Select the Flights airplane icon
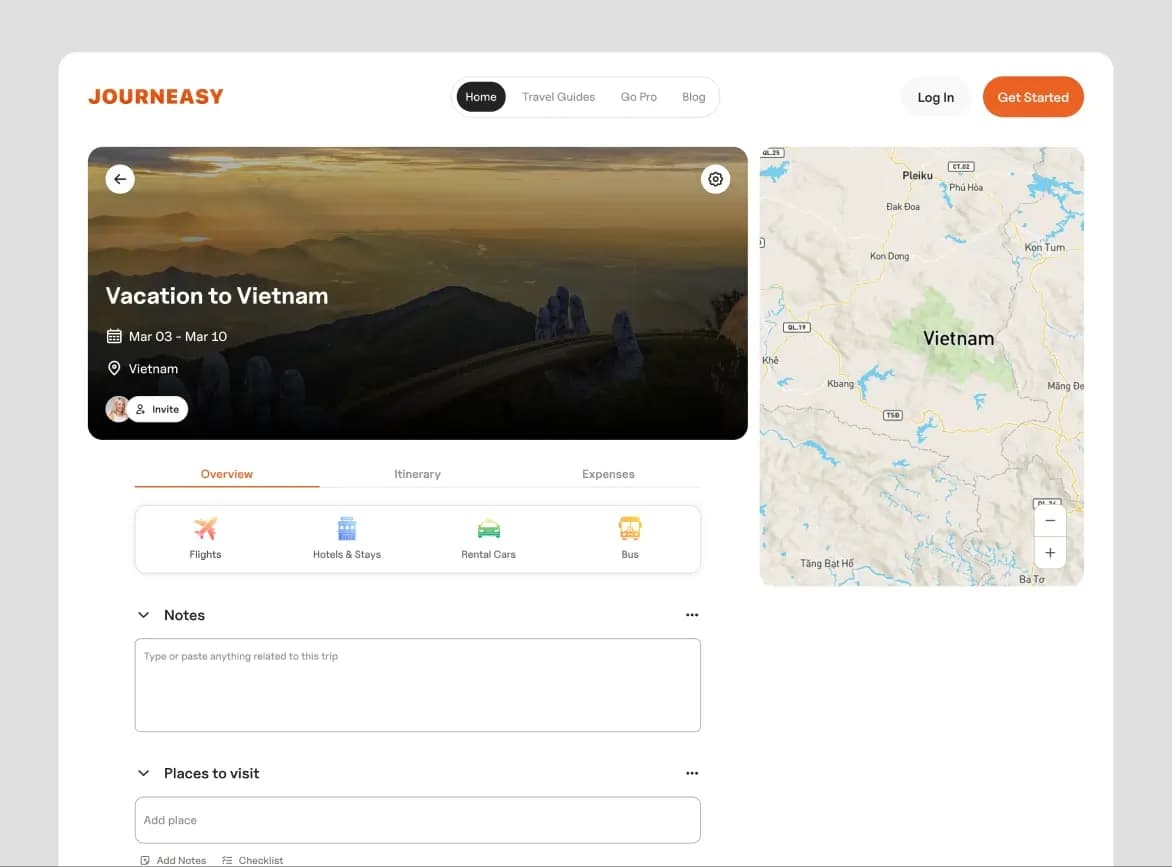 [x=206, y=528]
